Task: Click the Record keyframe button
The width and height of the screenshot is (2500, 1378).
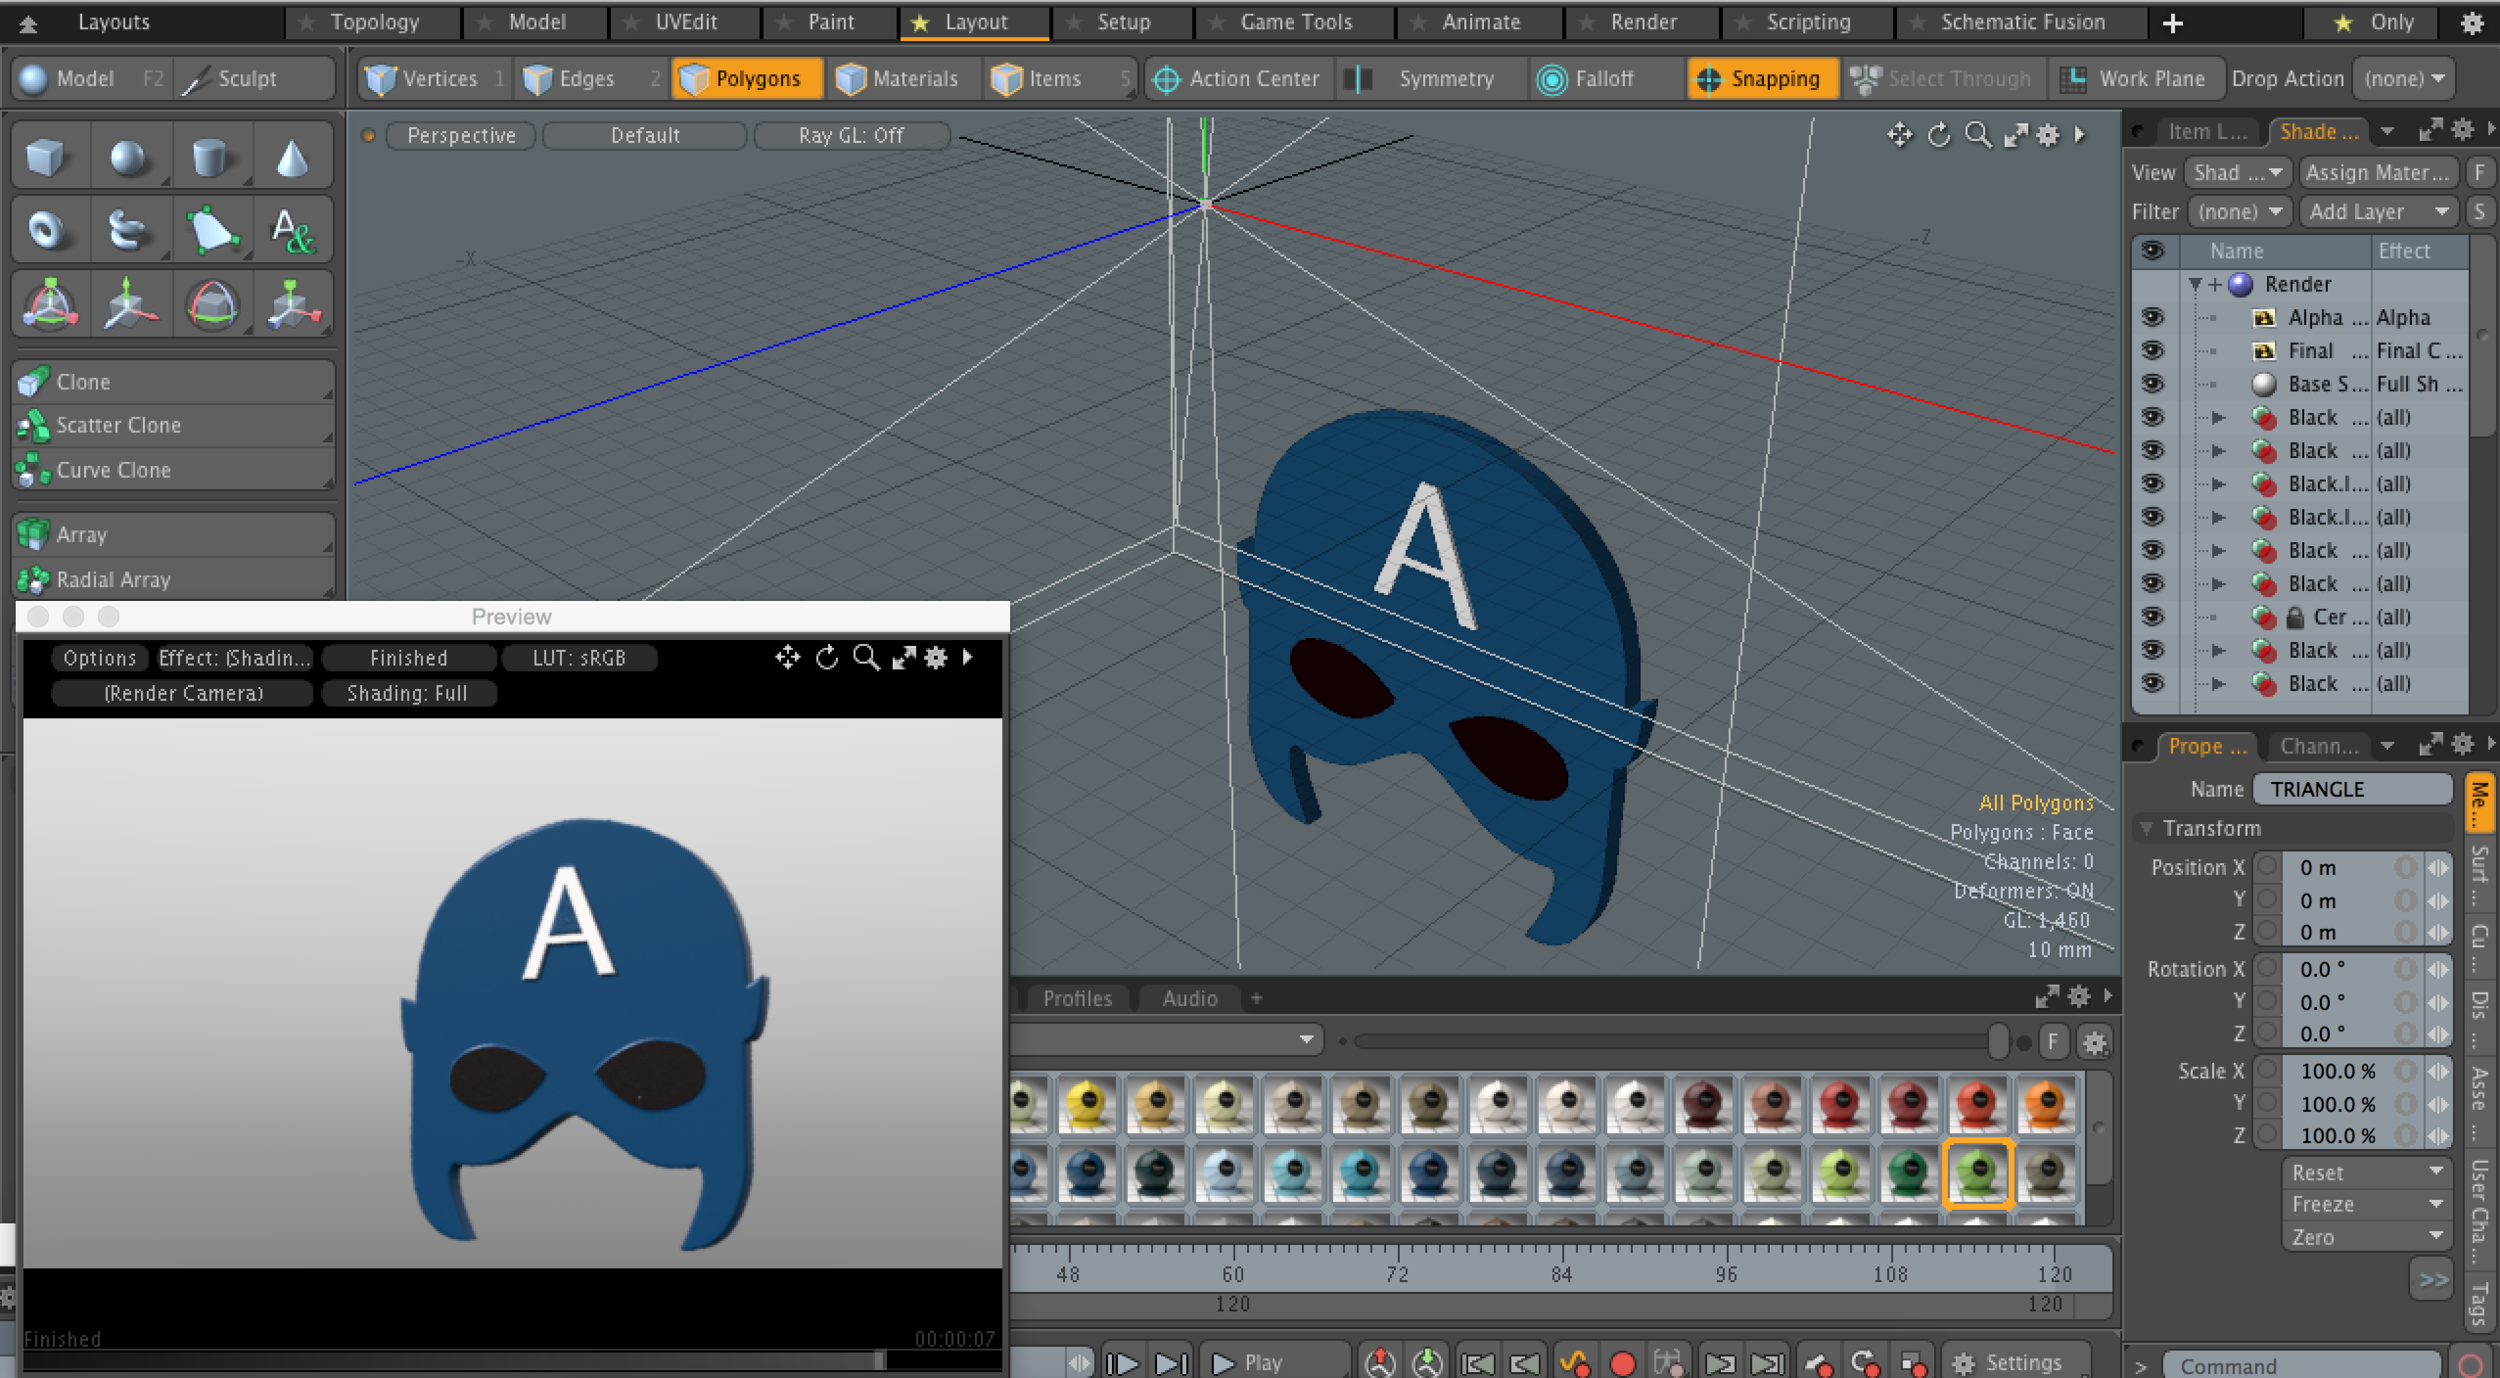Action: 1624,1361
